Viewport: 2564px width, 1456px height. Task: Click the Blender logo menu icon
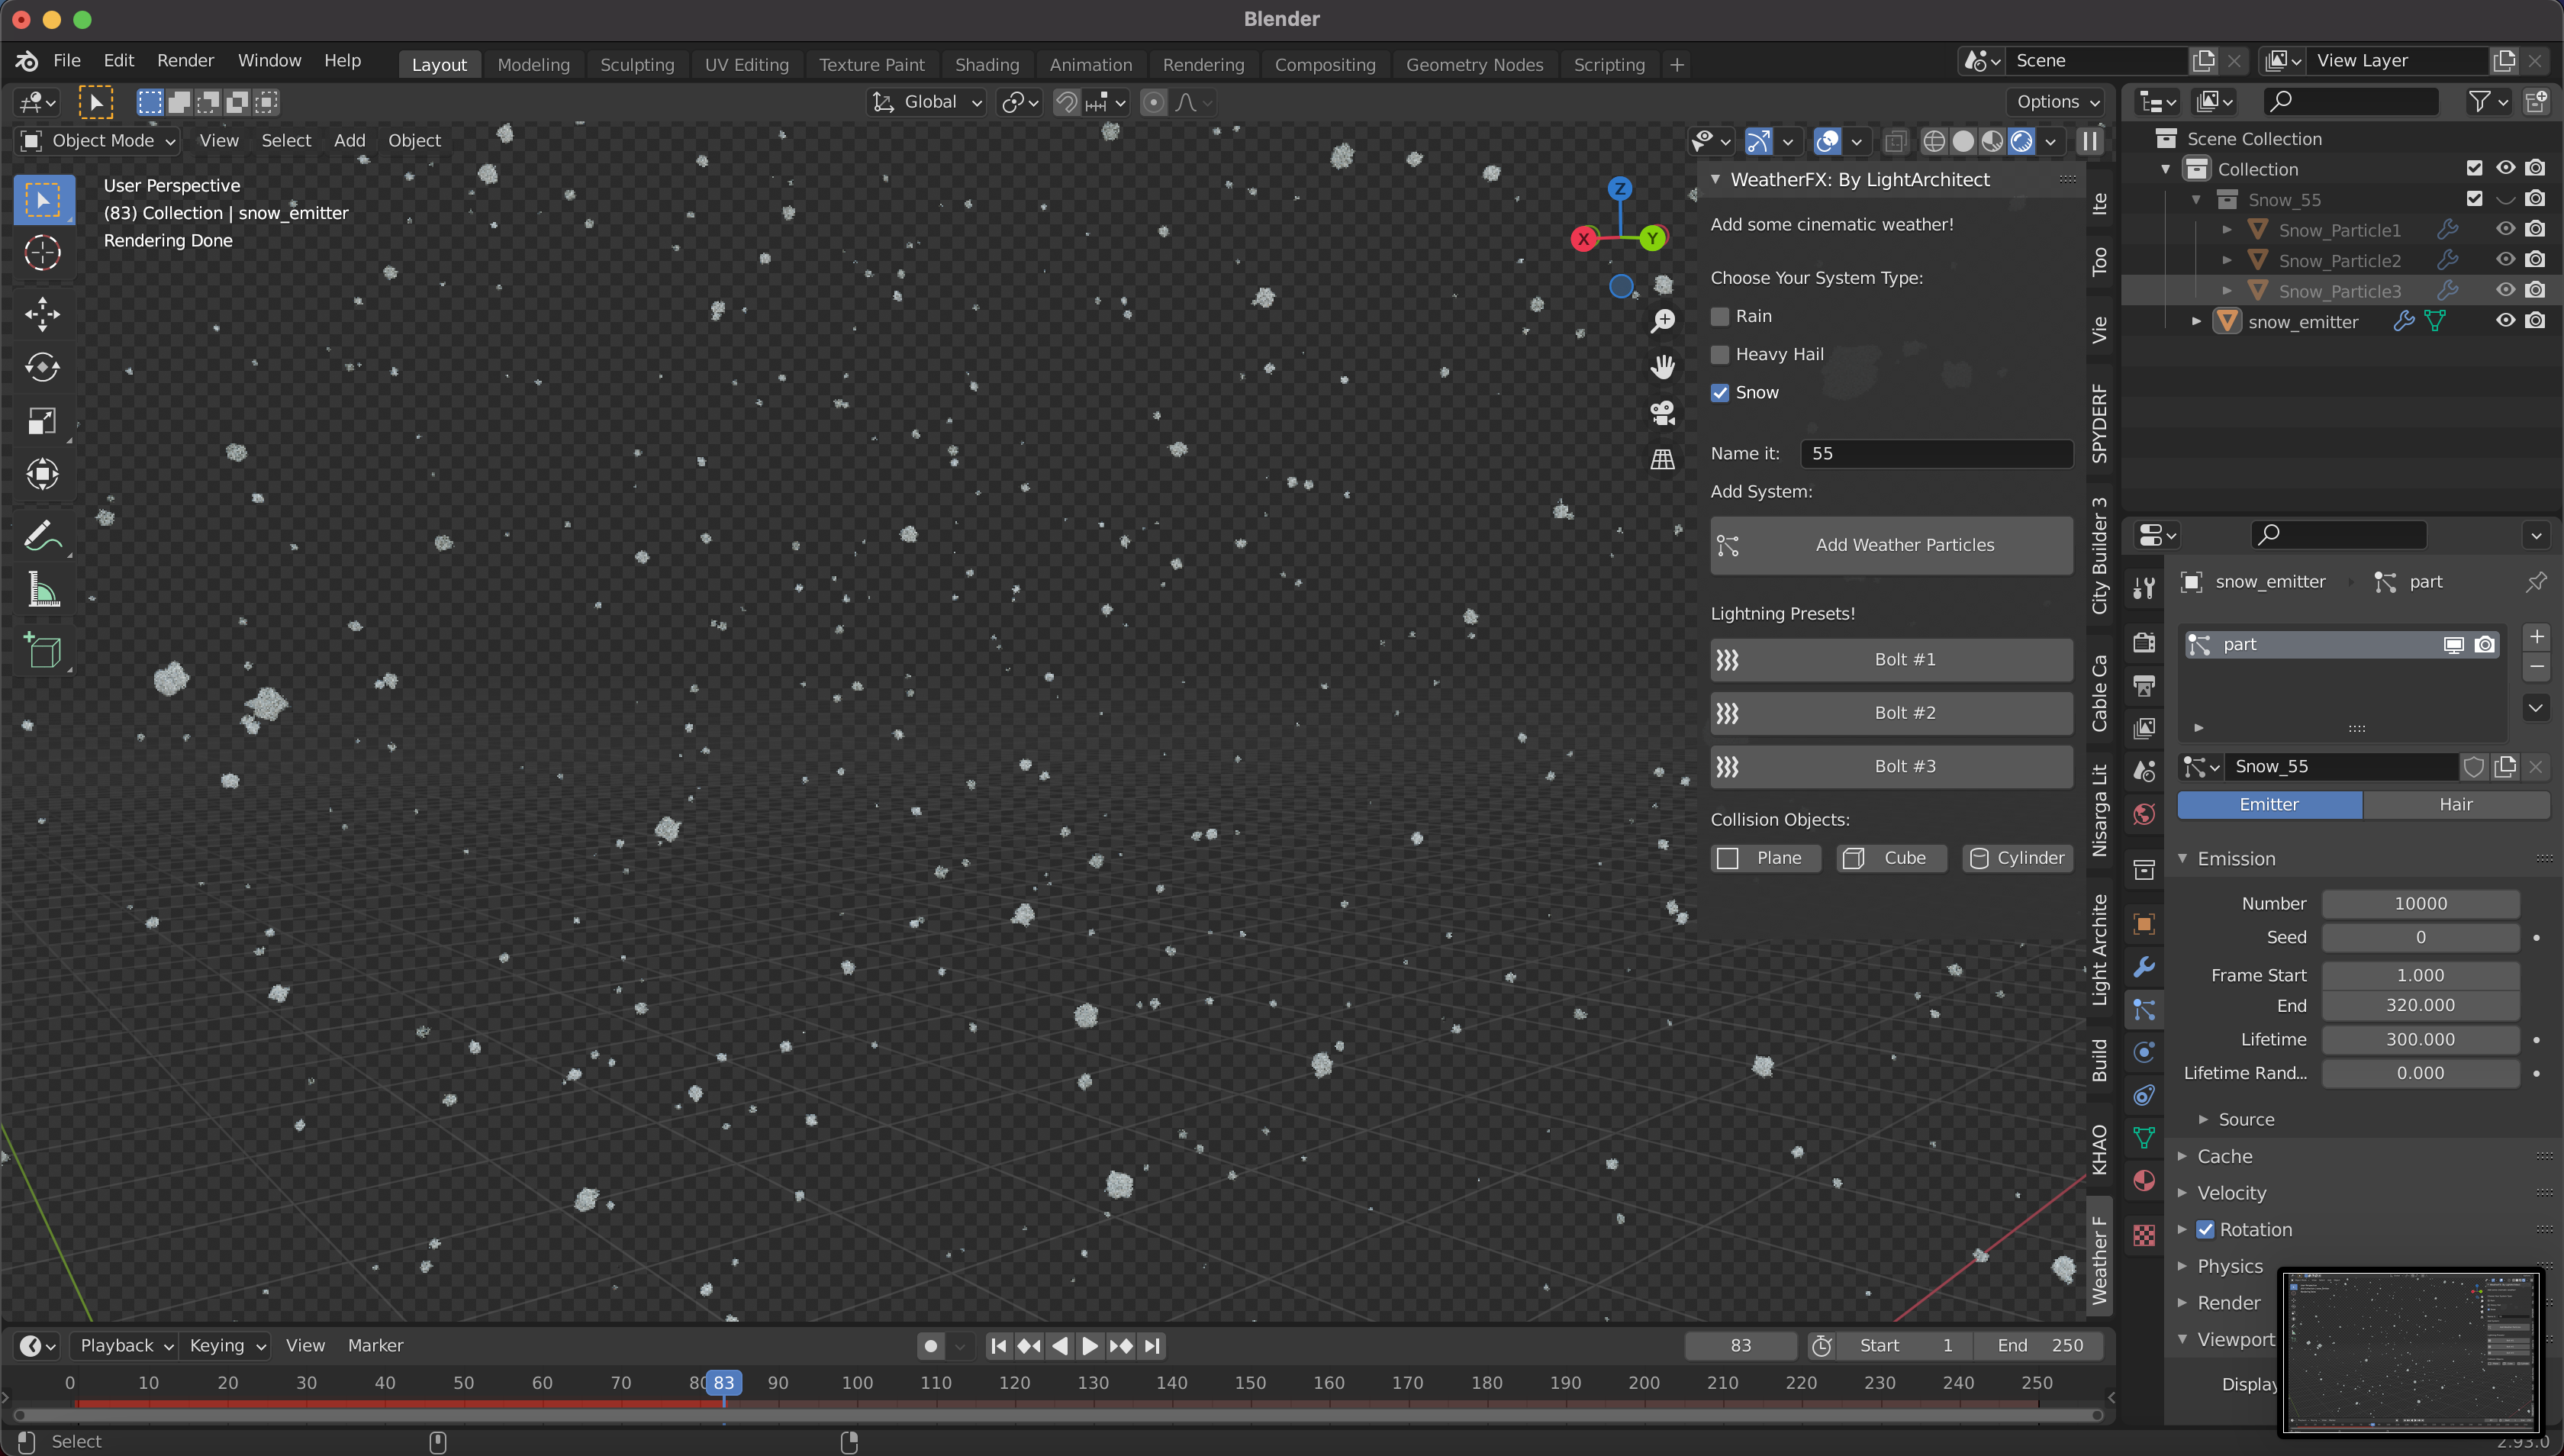click(27, 61)
